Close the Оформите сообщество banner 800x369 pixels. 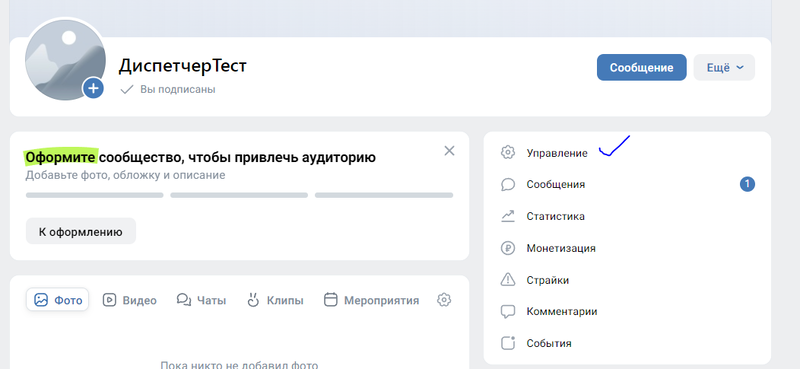(x=449, y=151)
